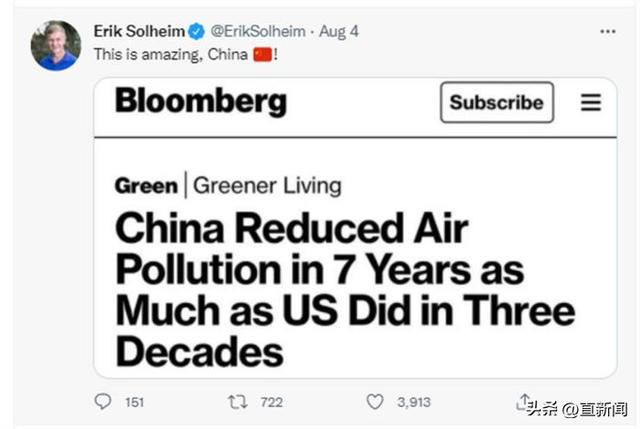Open the Erik Solheim display name
The width and height of the screenshot is (640, 429).
click(x=139, y=31)
